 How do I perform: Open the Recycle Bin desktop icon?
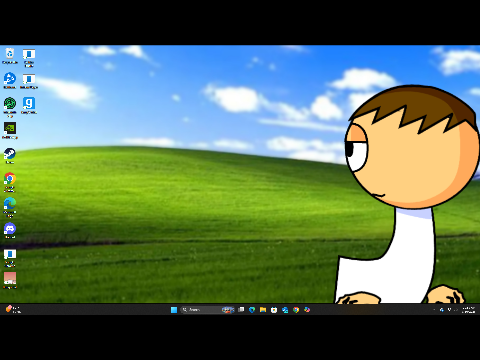[x=10, y=56]
